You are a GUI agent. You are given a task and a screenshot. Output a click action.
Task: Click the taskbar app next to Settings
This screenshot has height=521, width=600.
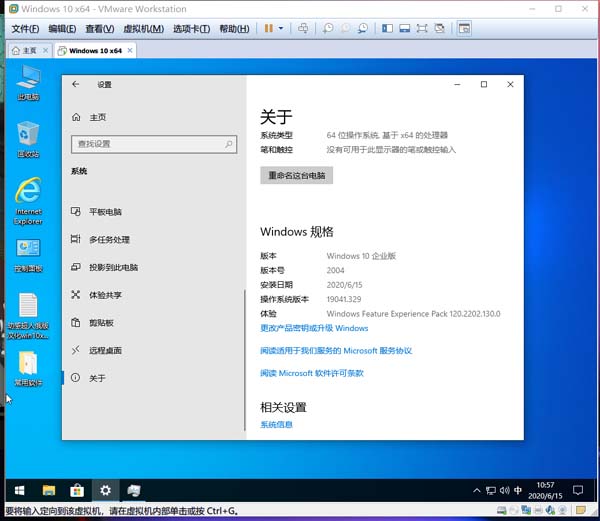point(134,490)
